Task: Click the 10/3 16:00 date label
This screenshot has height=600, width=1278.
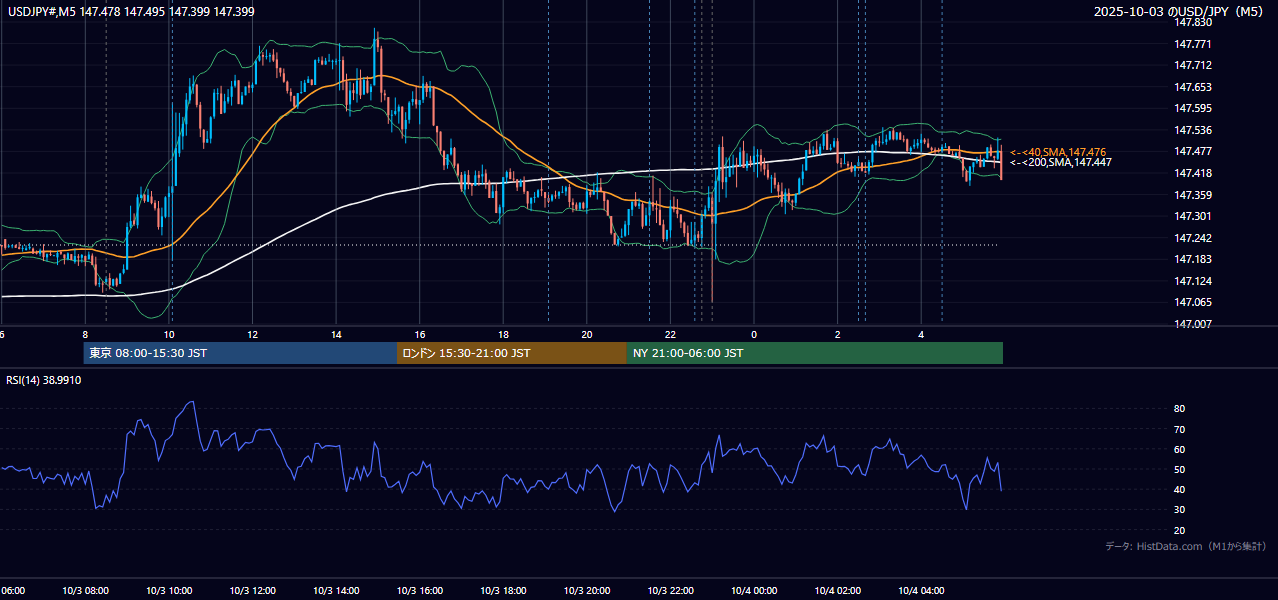Action: click(x=419, y=591)
